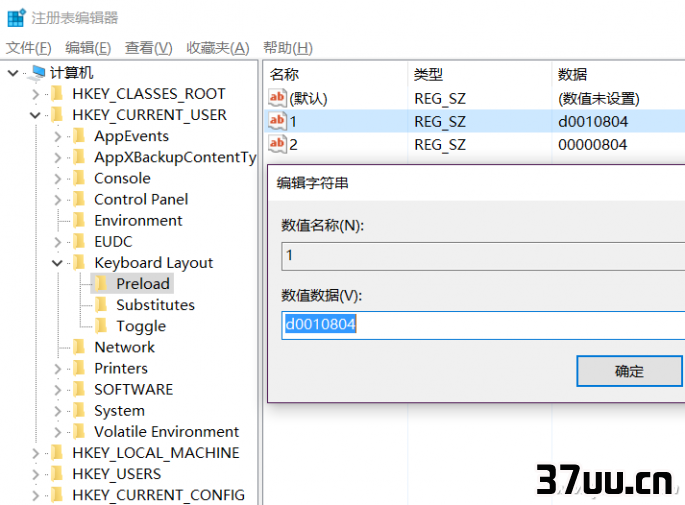Expand the Volatile Environment key arrow
Viewport: 685px width, 505px height.
point(57,432)
